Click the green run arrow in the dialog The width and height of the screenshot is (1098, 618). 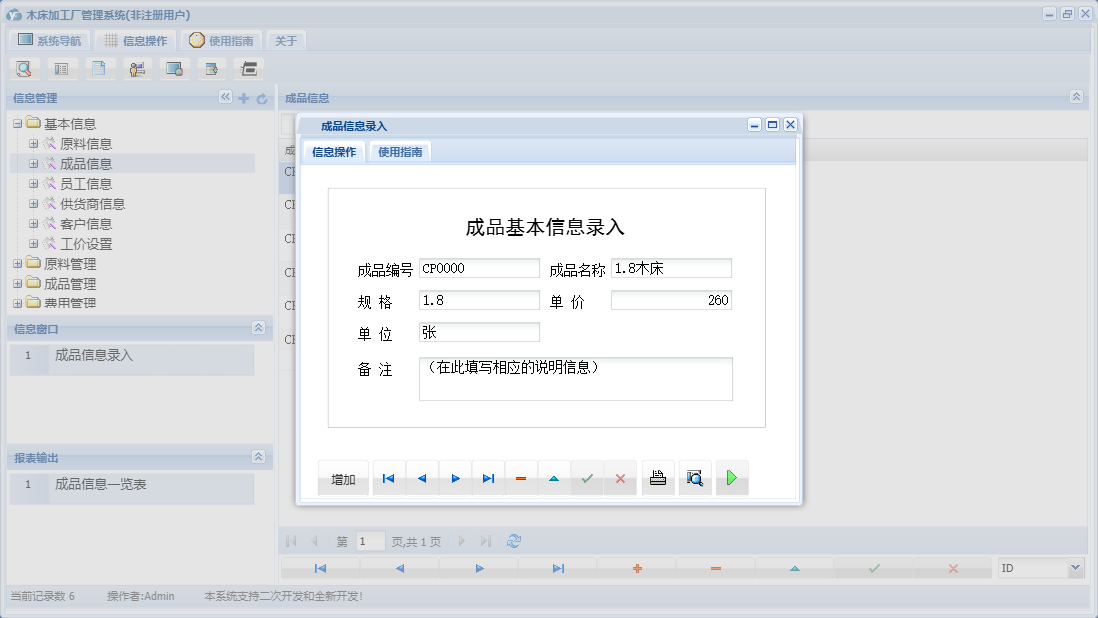pyautogui.click(x=731, y=478)
